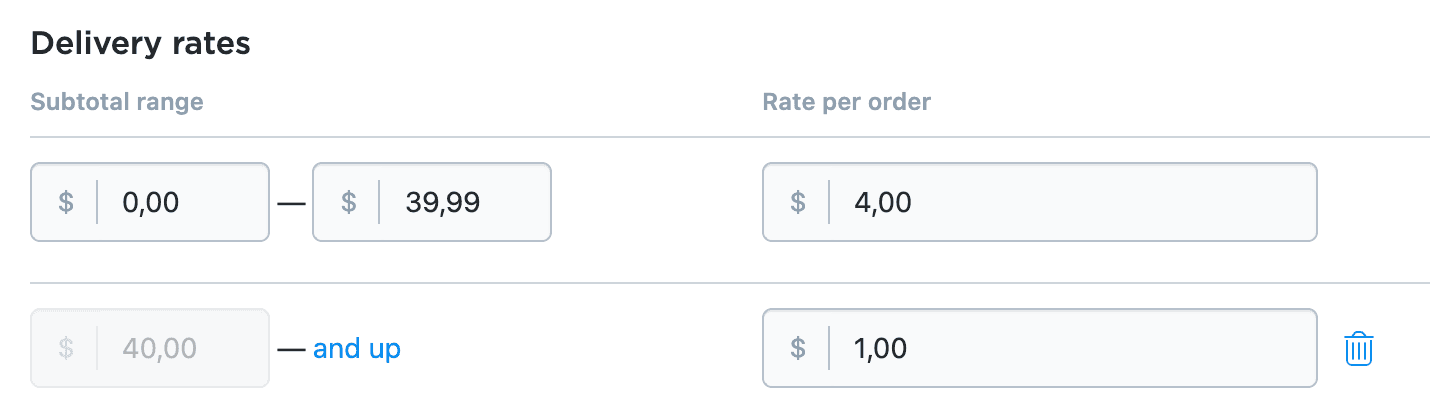Click the dash before "and up"

click(291, 349)
